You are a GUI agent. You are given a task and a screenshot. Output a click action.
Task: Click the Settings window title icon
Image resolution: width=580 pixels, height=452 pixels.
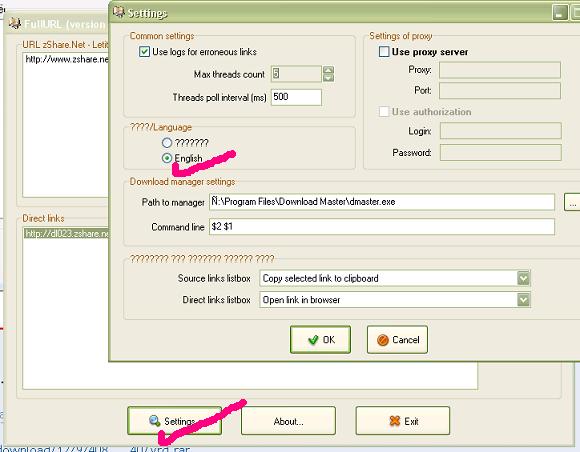tap(119, 12)
